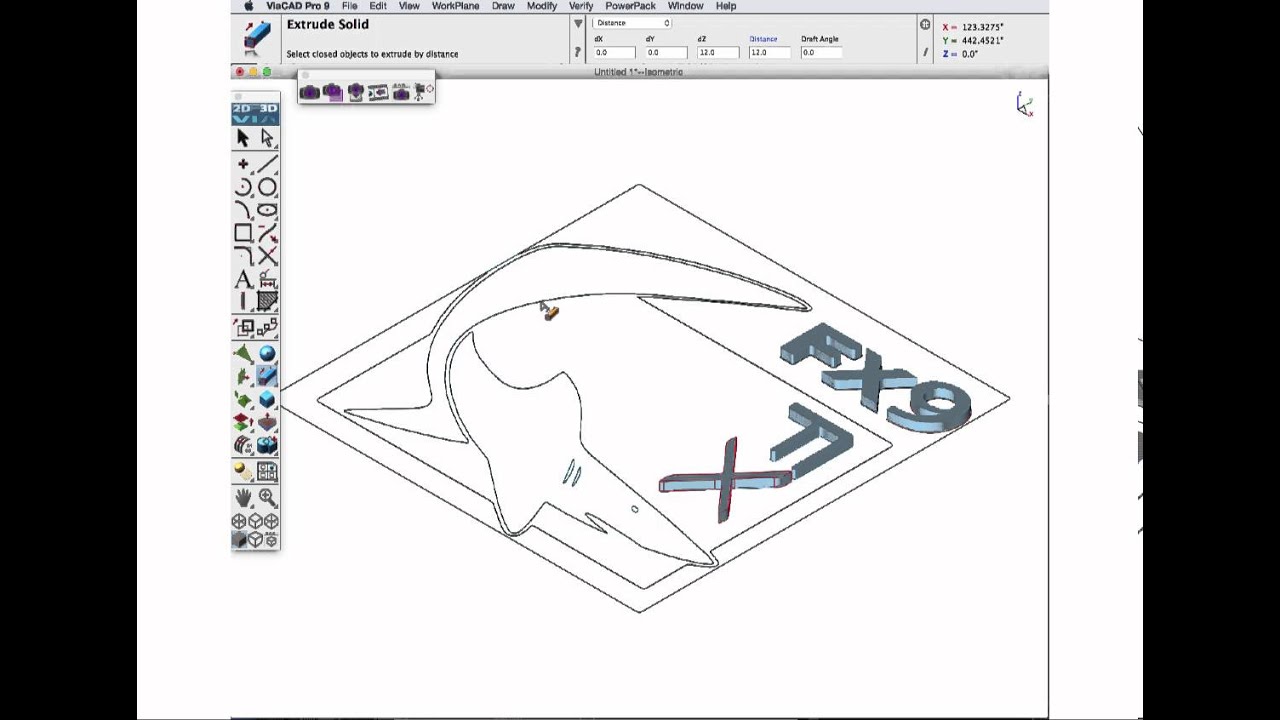Pick the Circle tool
Image resolution: width=1280 pixels, height=720 pixels.
point(267,187)
